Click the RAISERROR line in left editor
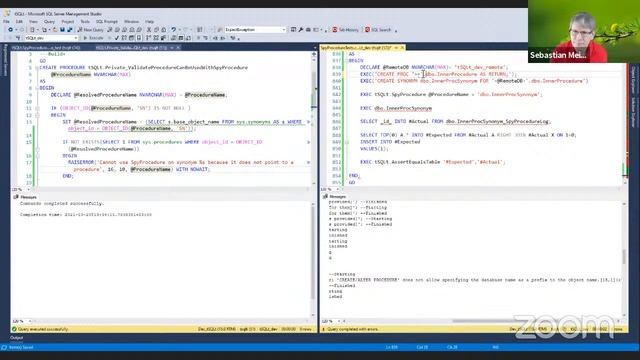Viewport: 640px width, 360px height. (180, 162)
